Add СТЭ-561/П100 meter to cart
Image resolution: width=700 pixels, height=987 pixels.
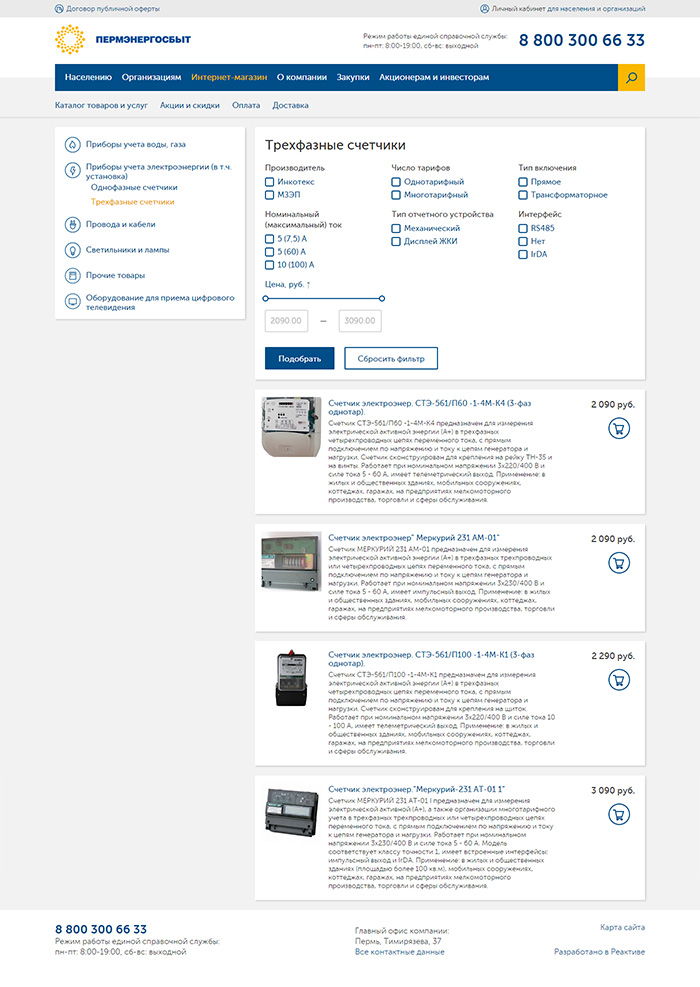[619, 680]
